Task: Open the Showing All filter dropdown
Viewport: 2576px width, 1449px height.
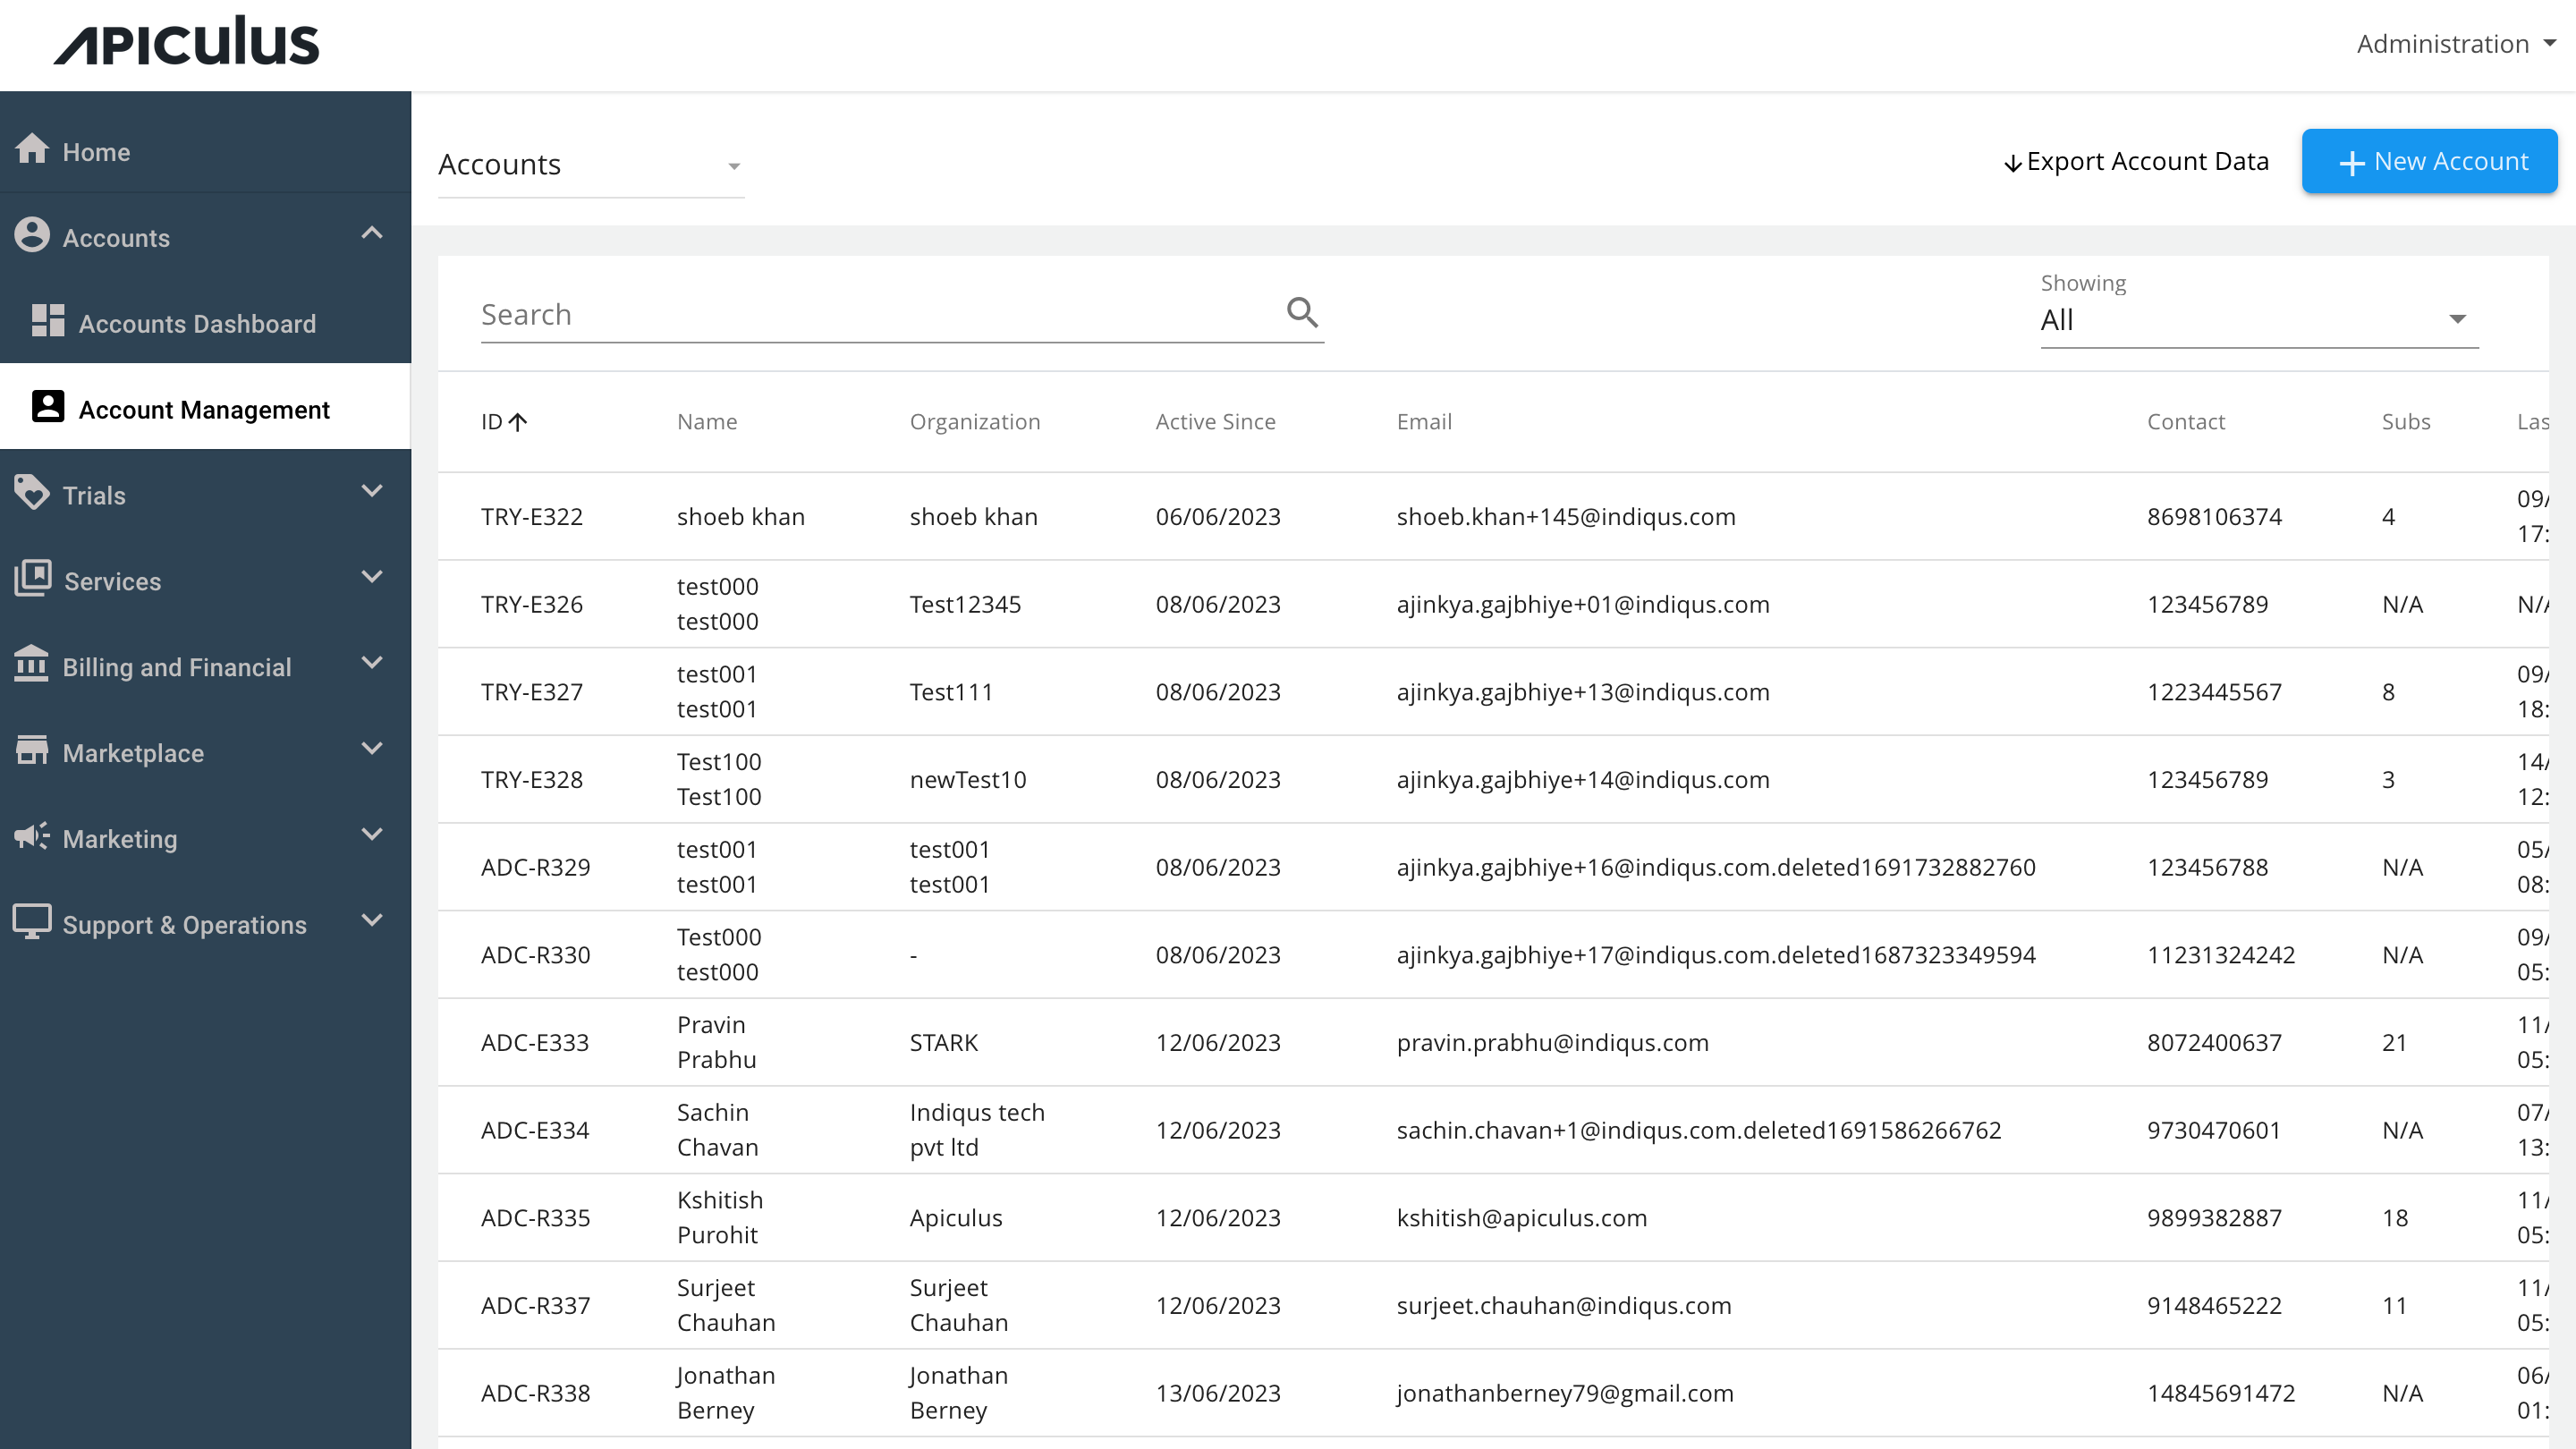Action: tap(2259, 320)
